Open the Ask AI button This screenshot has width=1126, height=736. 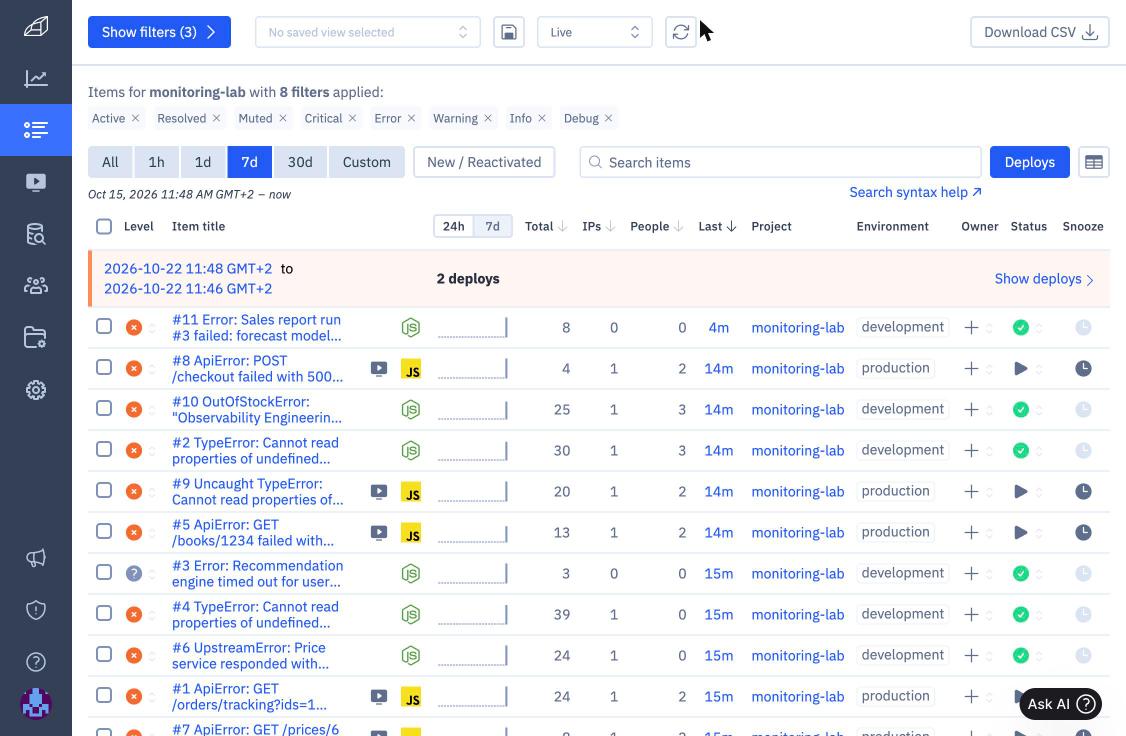point(1061,704)
